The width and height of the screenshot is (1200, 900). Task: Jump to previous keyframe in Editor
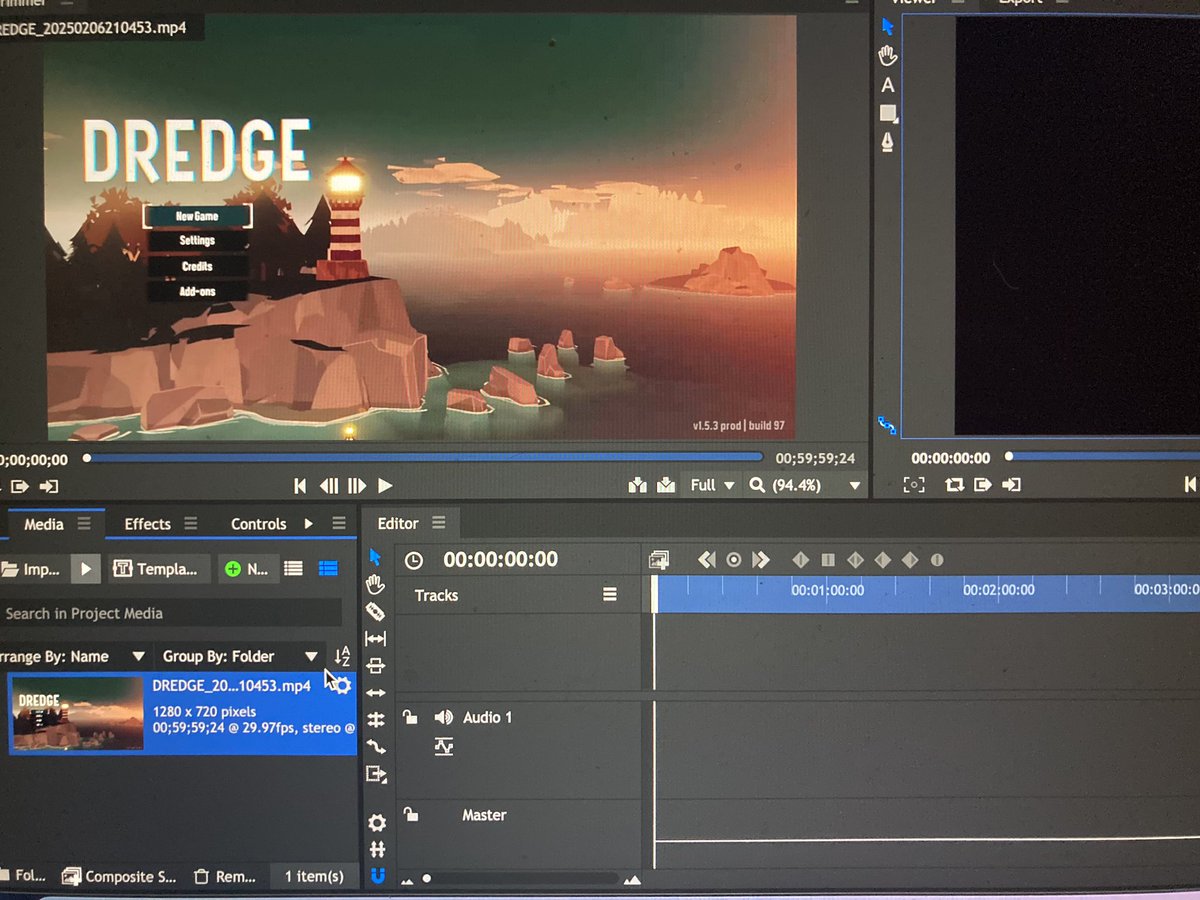point(707,560)
